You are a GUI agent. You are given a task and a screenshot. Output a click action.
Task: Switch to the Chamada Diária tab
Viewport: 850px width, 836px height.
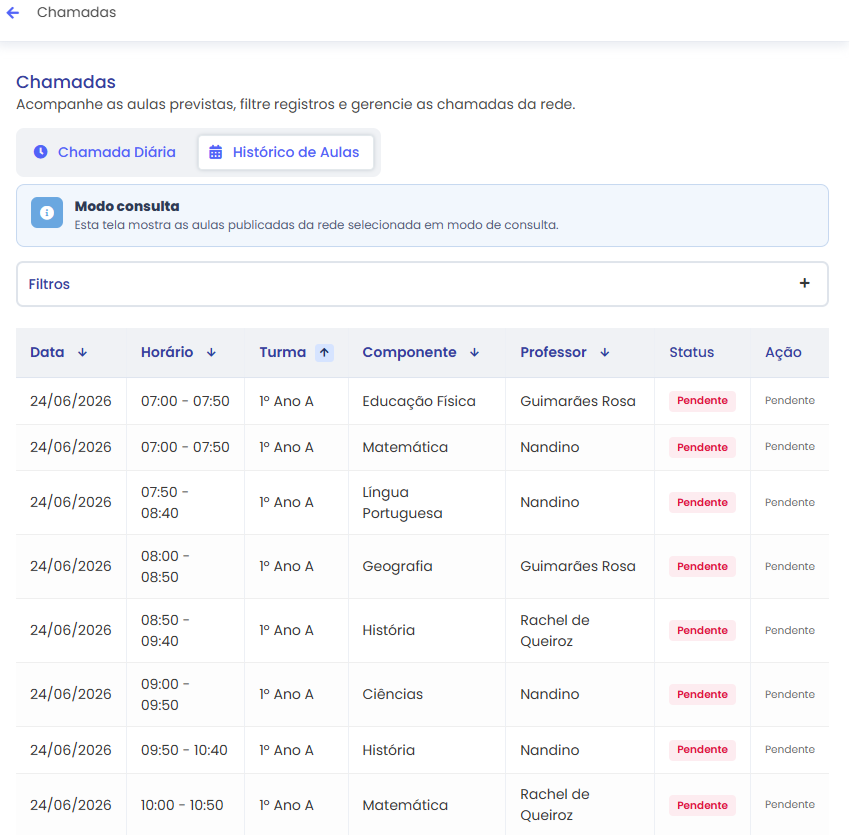click(105, 152)
